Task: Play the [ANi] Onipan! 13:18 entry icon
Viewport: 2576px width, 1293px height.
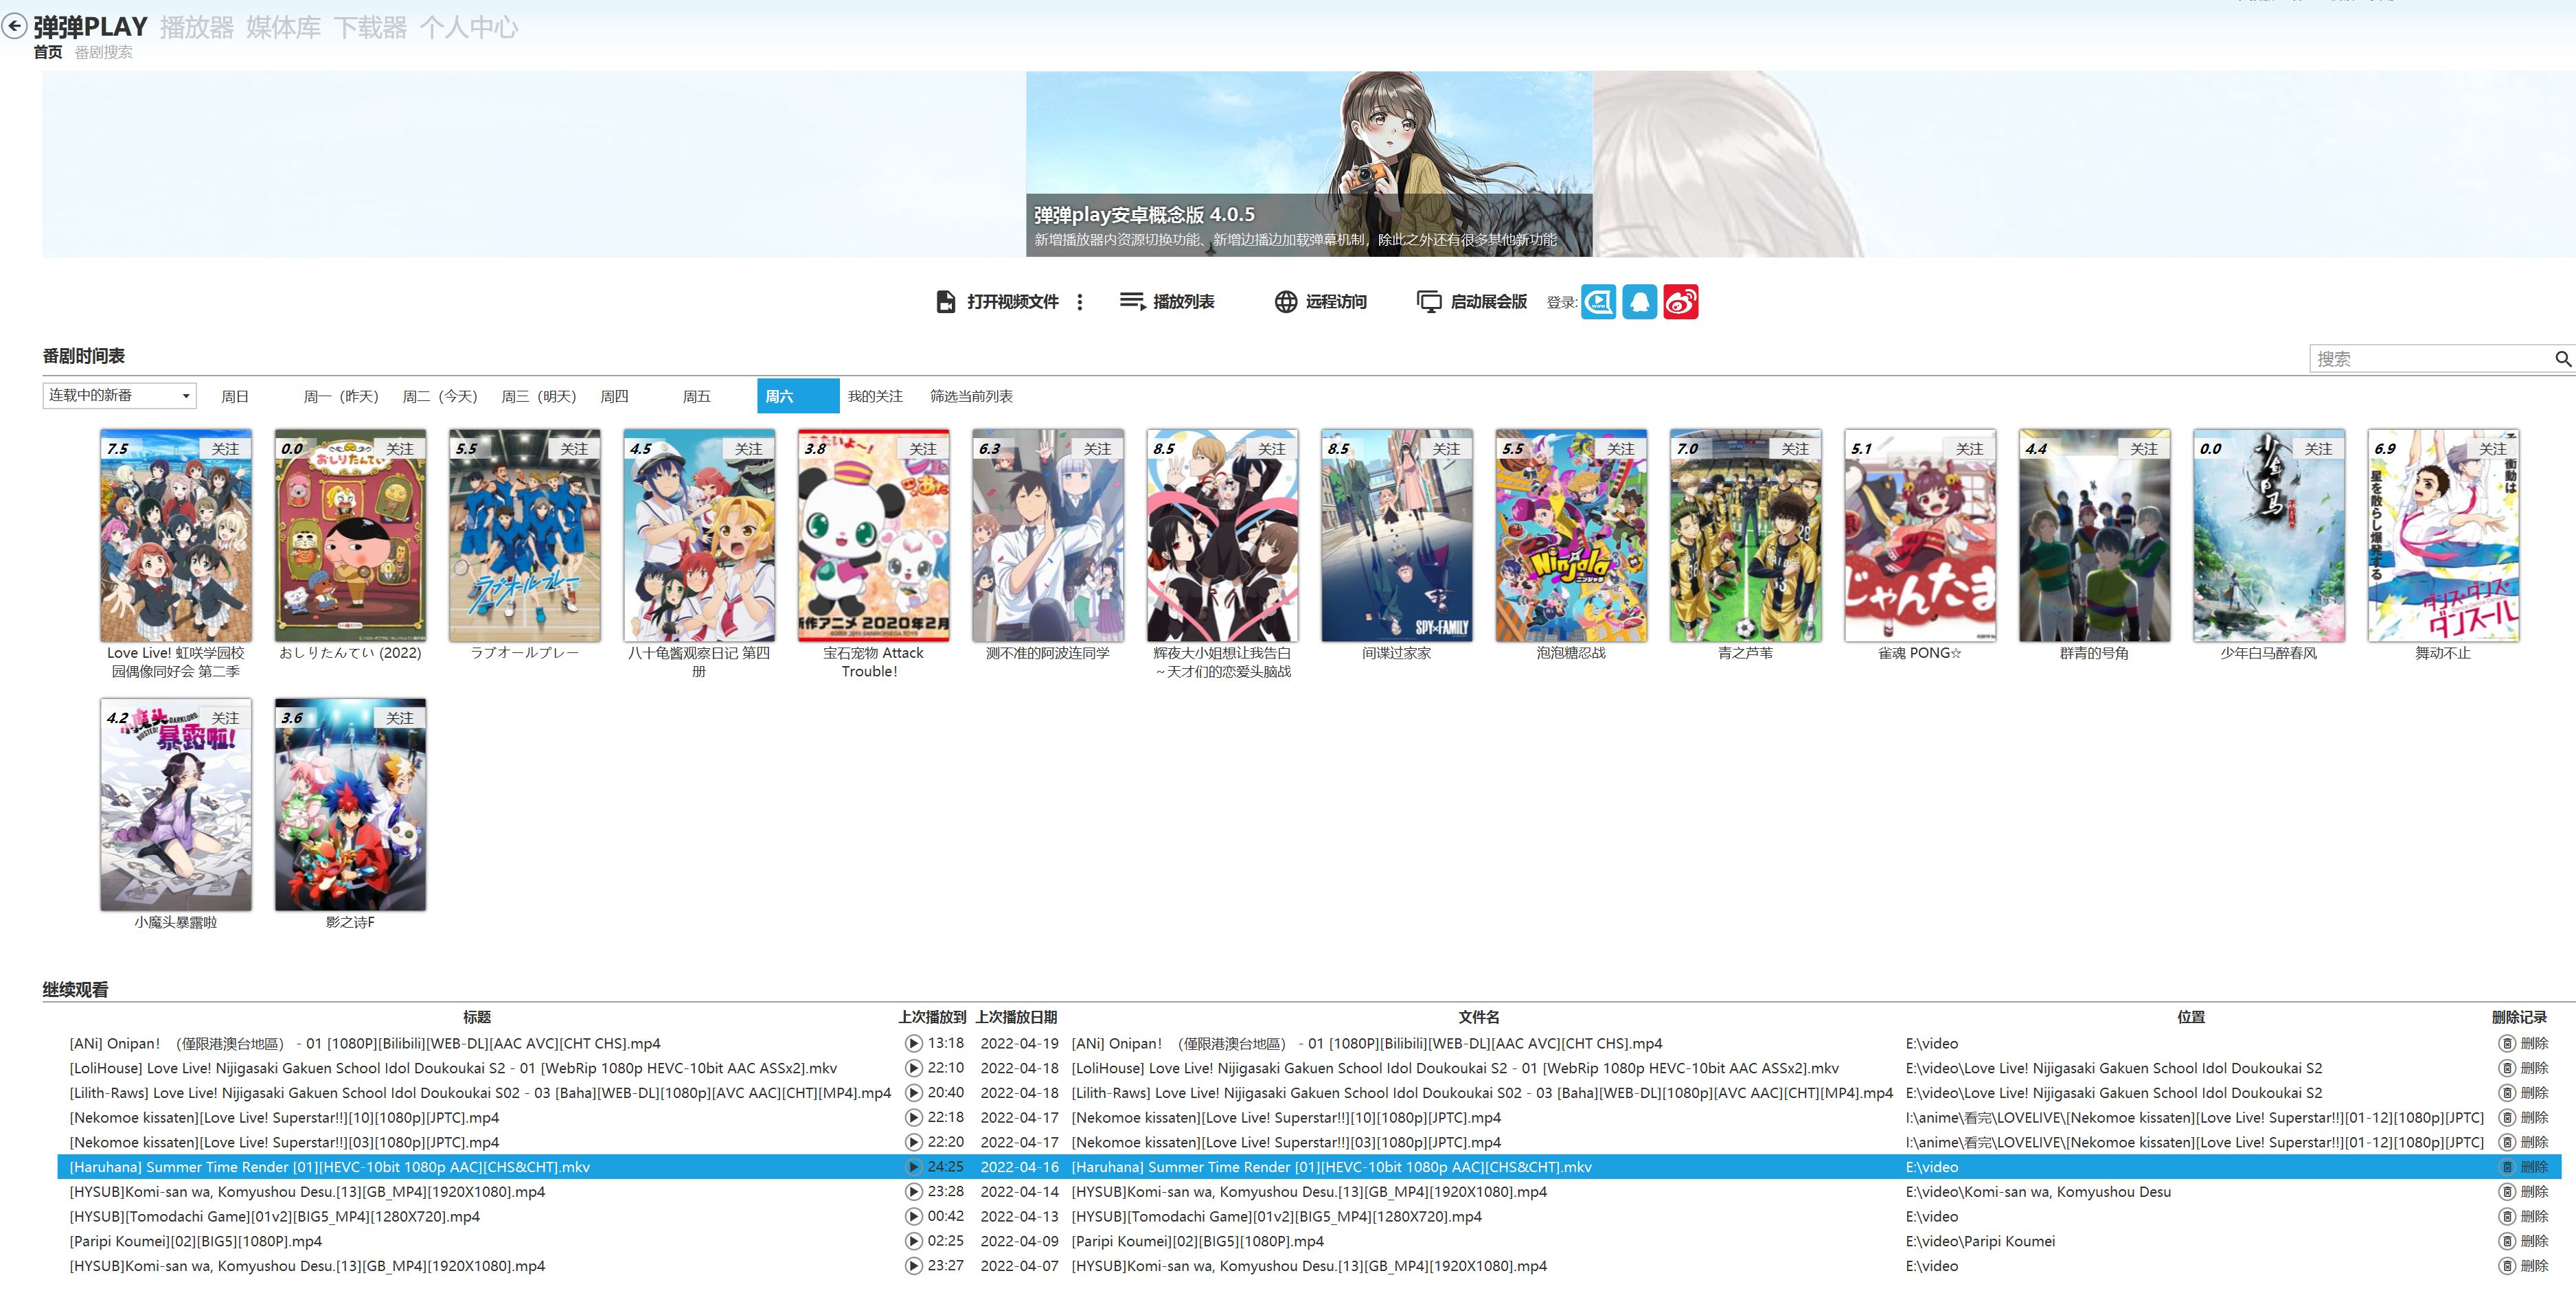Action: click(x=913, y=1043)
